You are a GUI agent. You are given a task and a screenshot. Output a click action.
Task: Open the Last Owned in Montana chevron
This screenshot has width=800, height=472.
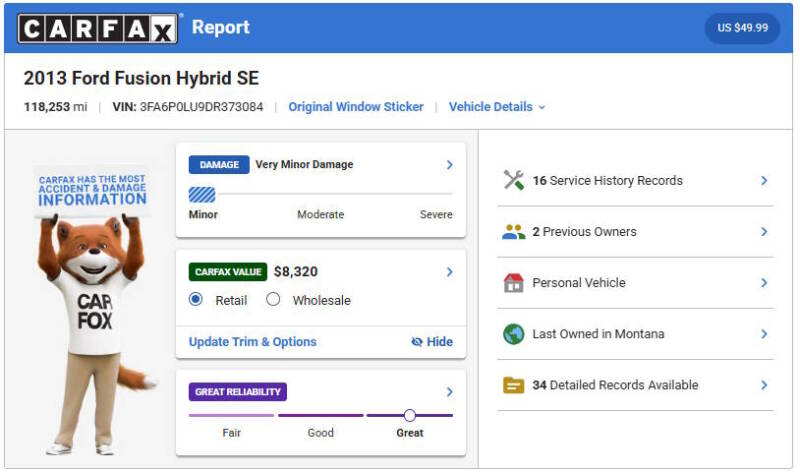pyautogui.click(x=764, y=334)
